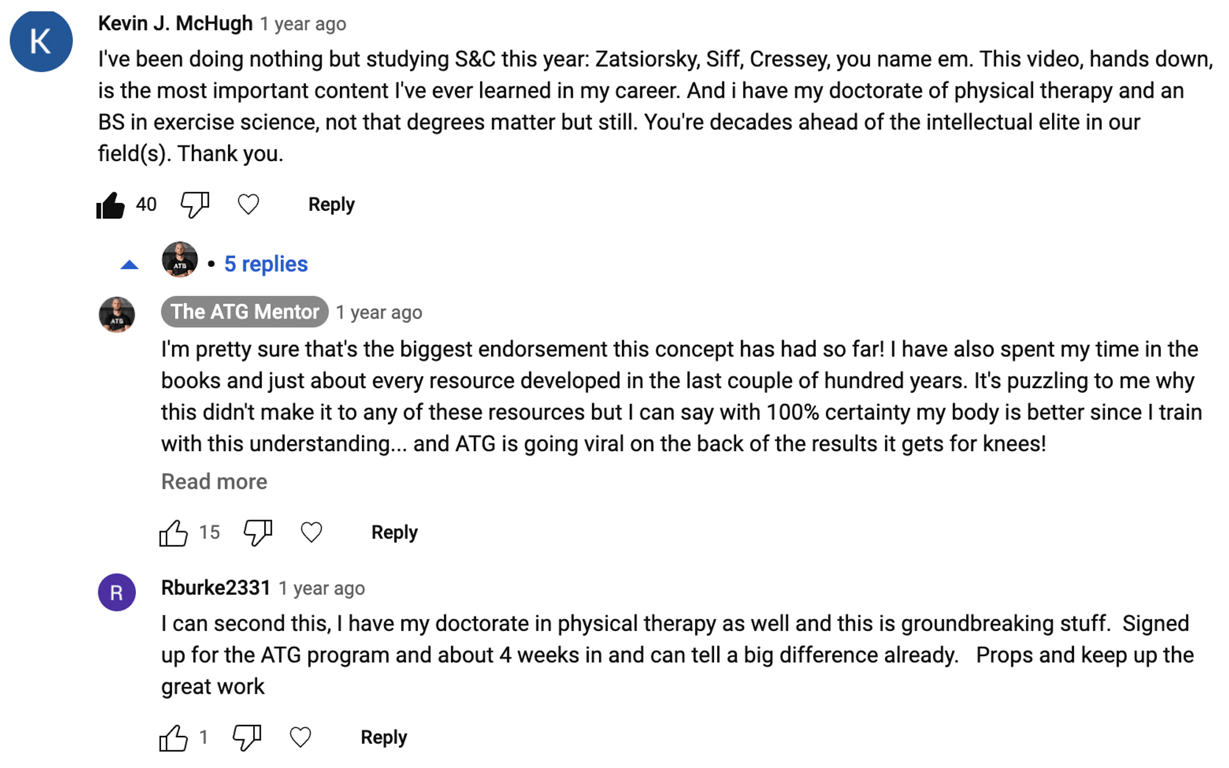Like Kevin J. McHugh's comment
1229x768 pixels.
111,205
